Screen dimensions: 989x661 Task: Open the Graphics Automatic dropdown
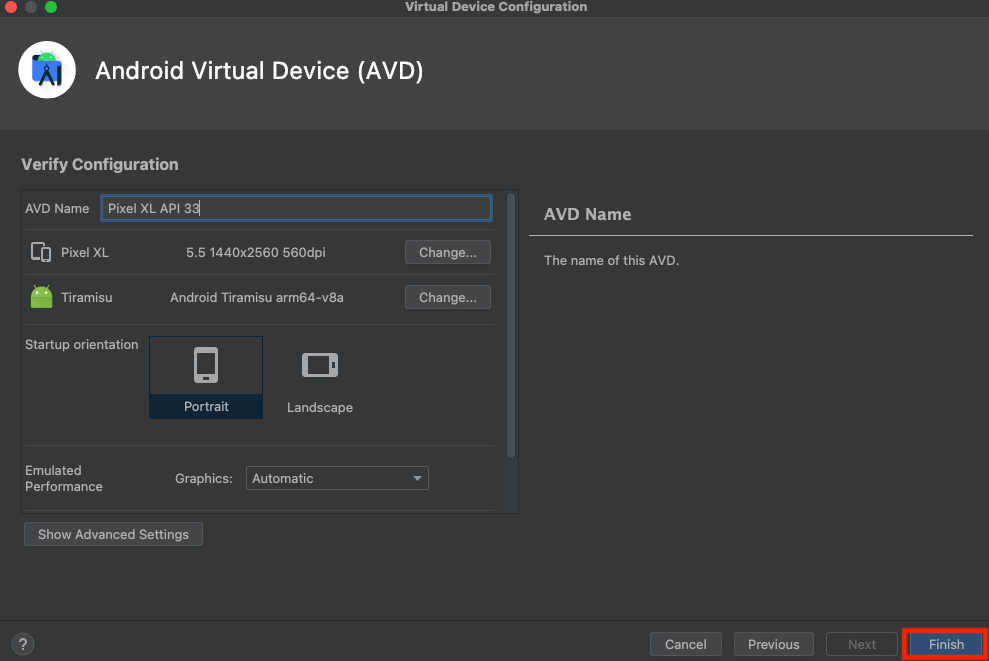pos(337,478)
